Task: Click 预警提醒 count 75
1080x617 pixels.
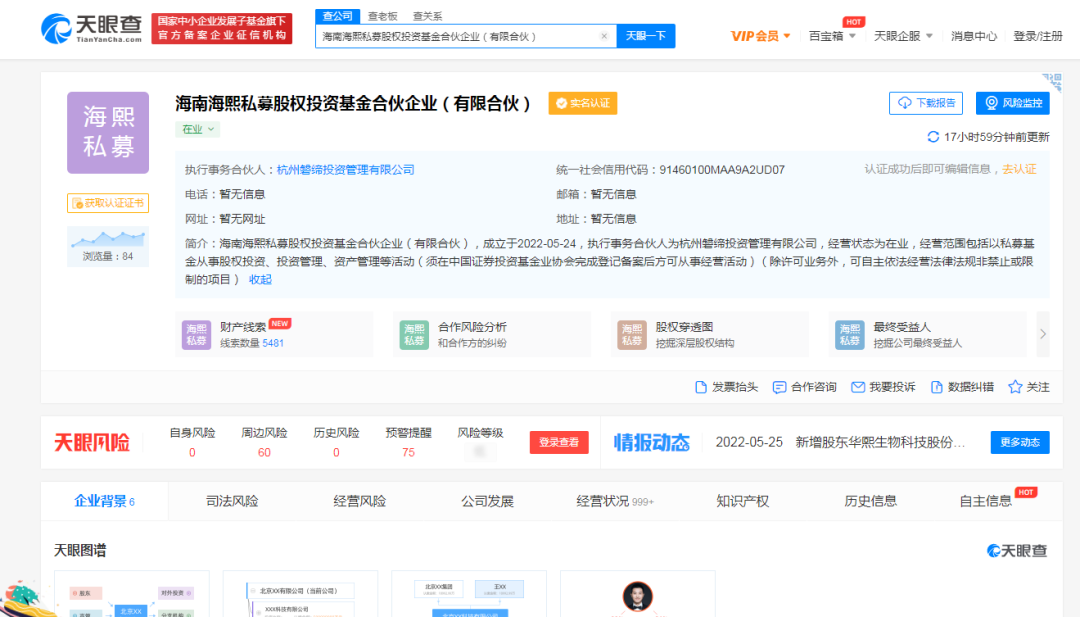Action: (408, 452)
